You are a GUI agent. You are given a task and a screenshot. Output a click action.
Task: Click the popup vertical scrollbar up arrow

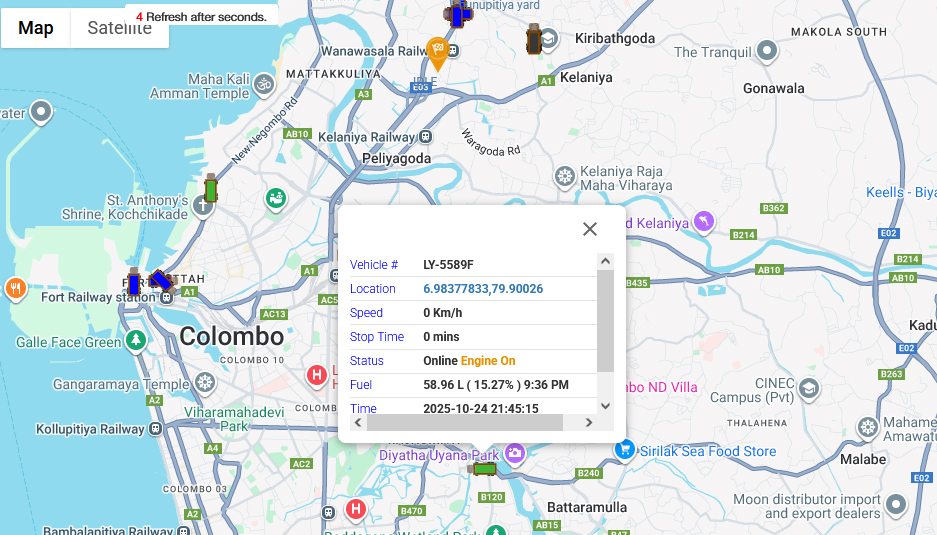tap(605, 261)
